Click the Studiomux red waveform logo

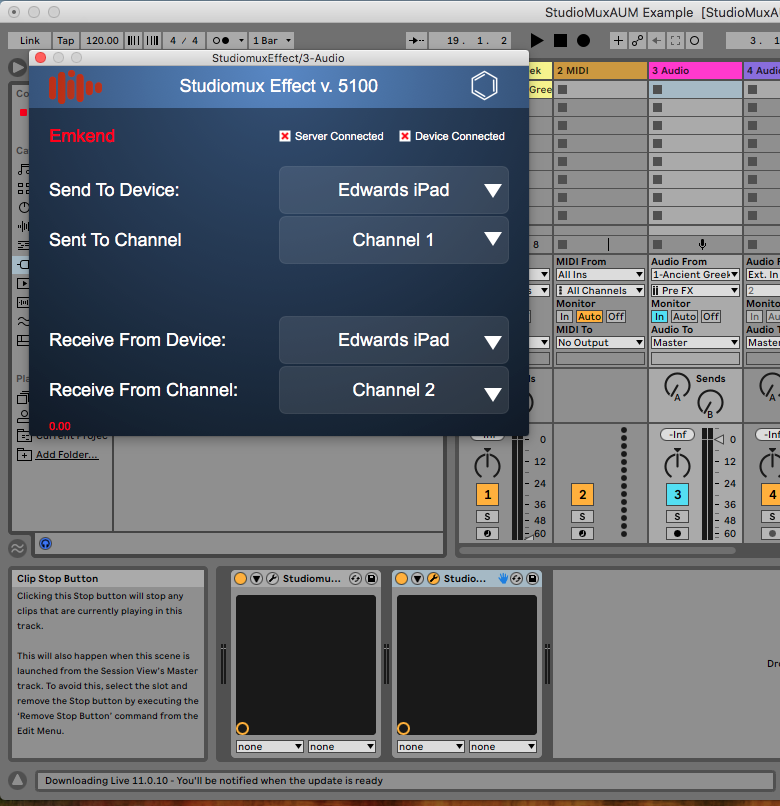point(76,86)
